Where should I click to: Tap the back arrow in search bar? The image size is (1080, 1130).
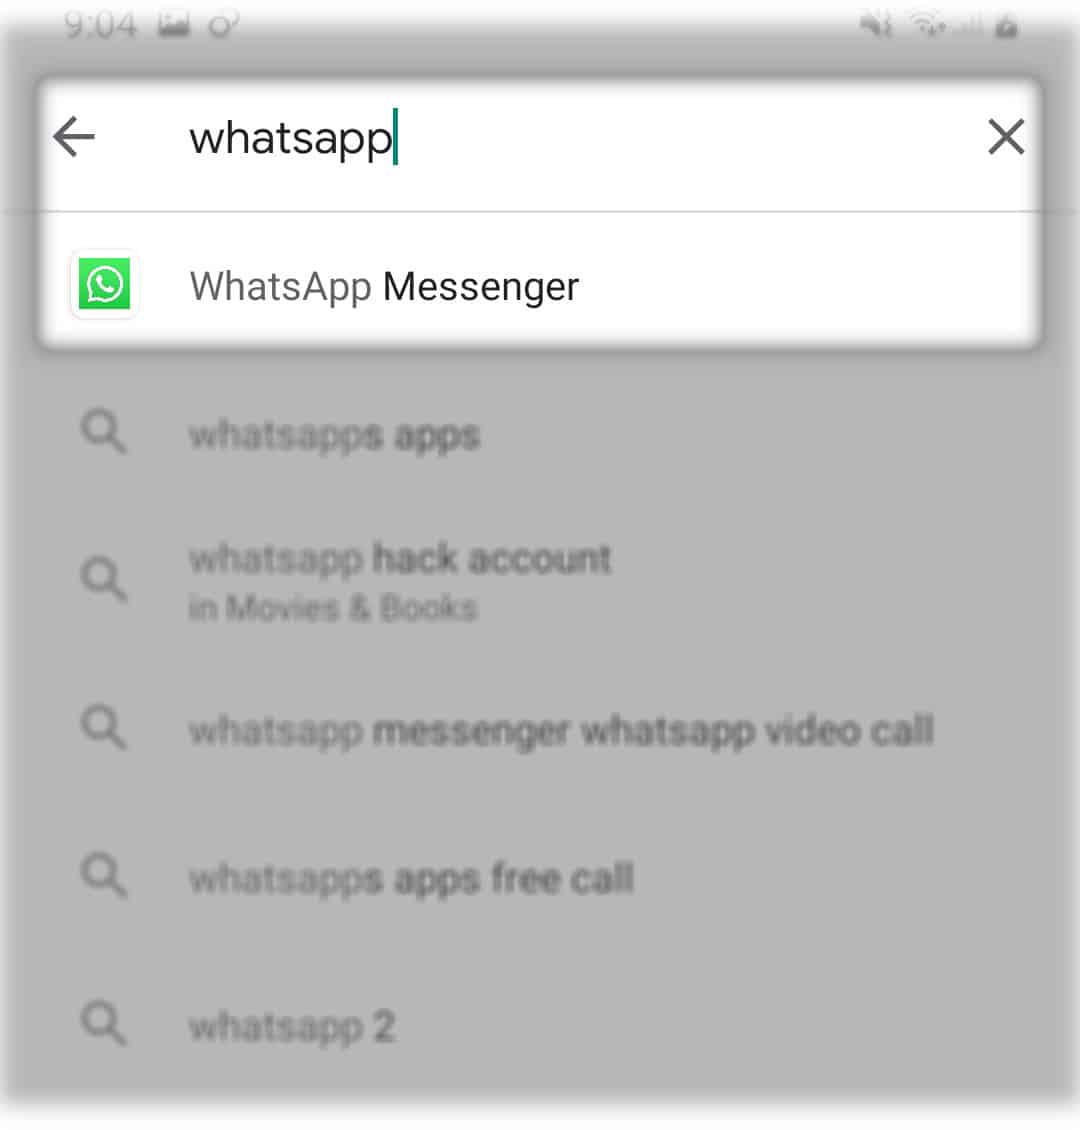(x=73, y=137)
